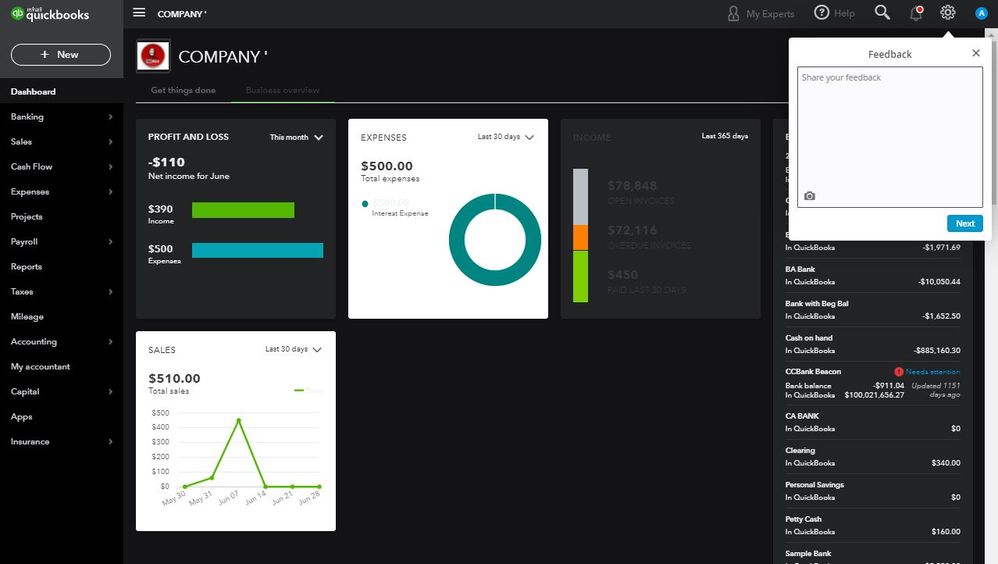Viewport: 998px width, 564px height.
Task: Click the QuickBooks logo
Action: 50,13
